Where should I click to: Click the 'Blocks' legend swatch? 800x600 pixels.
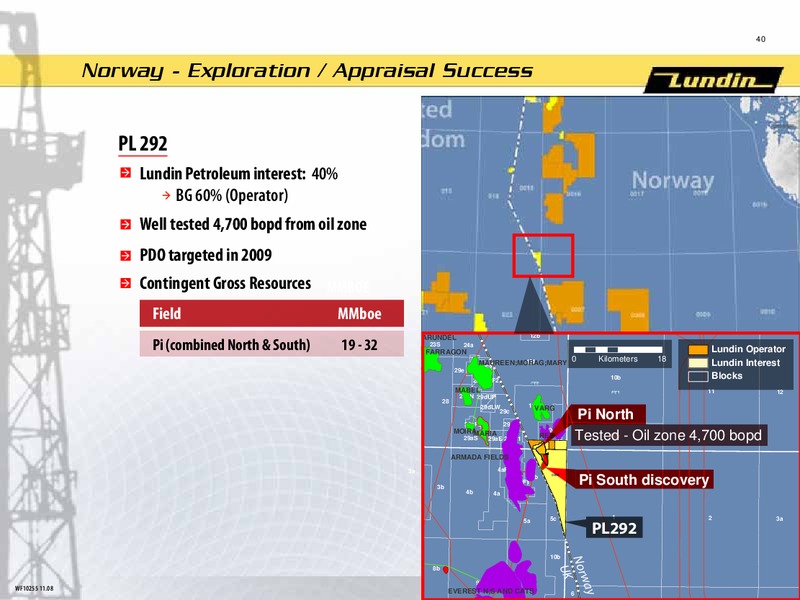tap(698, 376)
